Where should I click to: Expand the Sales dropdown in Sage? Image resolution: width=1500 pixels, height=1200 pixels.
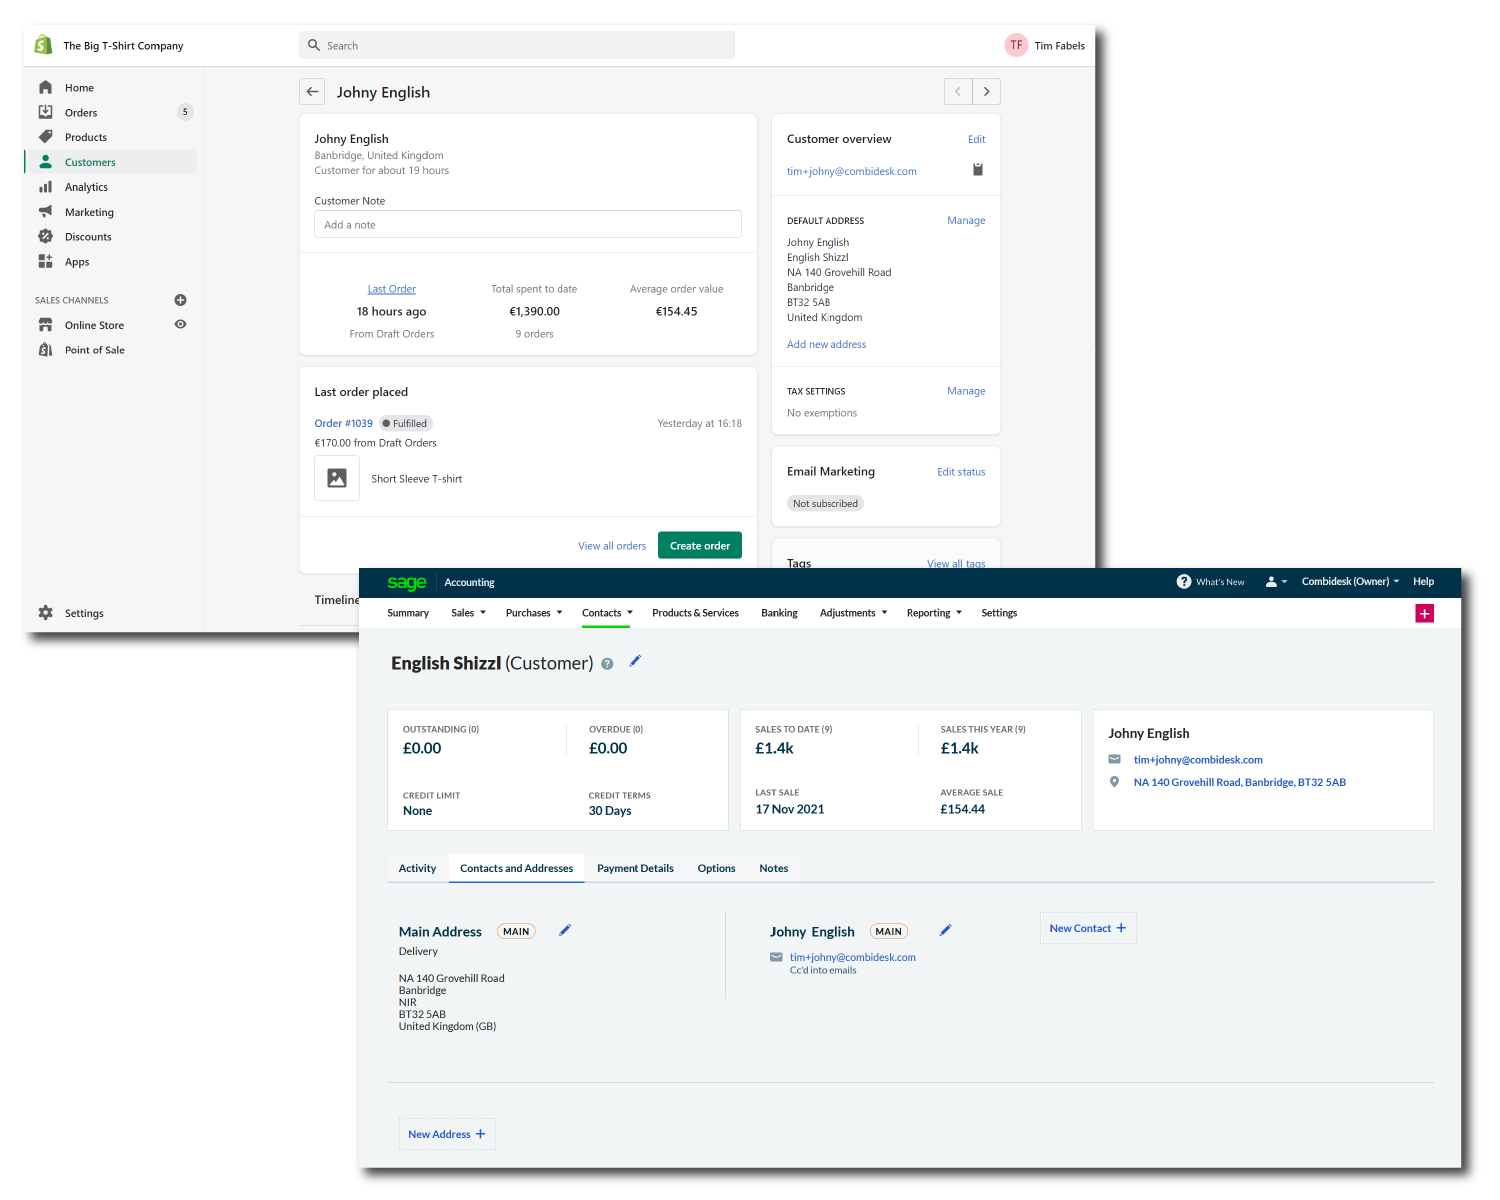467,612
